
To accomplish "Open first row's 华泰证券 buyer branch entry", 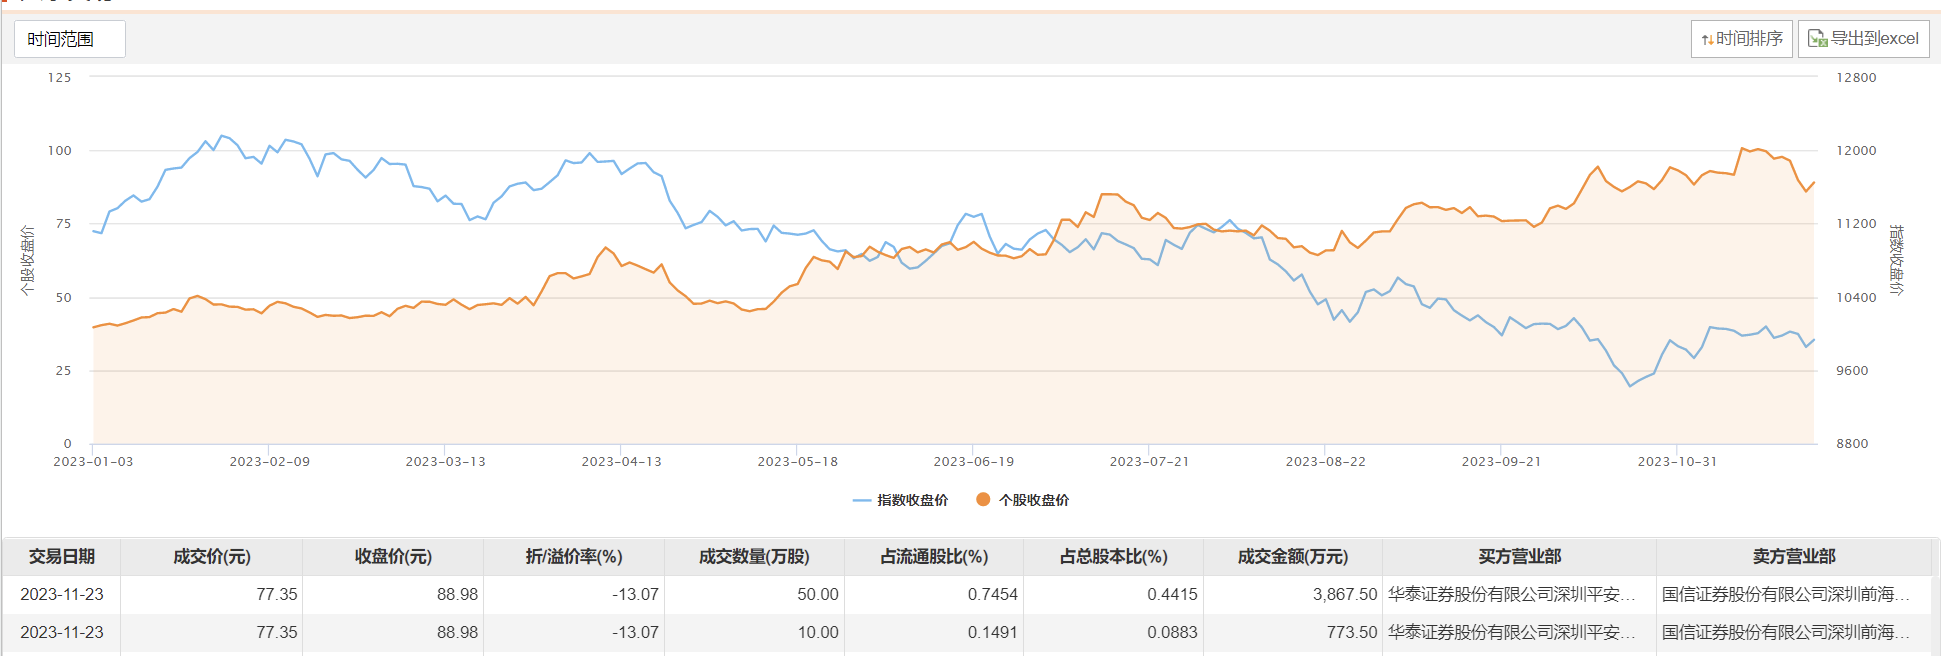I will click(x=1511, y=595).
